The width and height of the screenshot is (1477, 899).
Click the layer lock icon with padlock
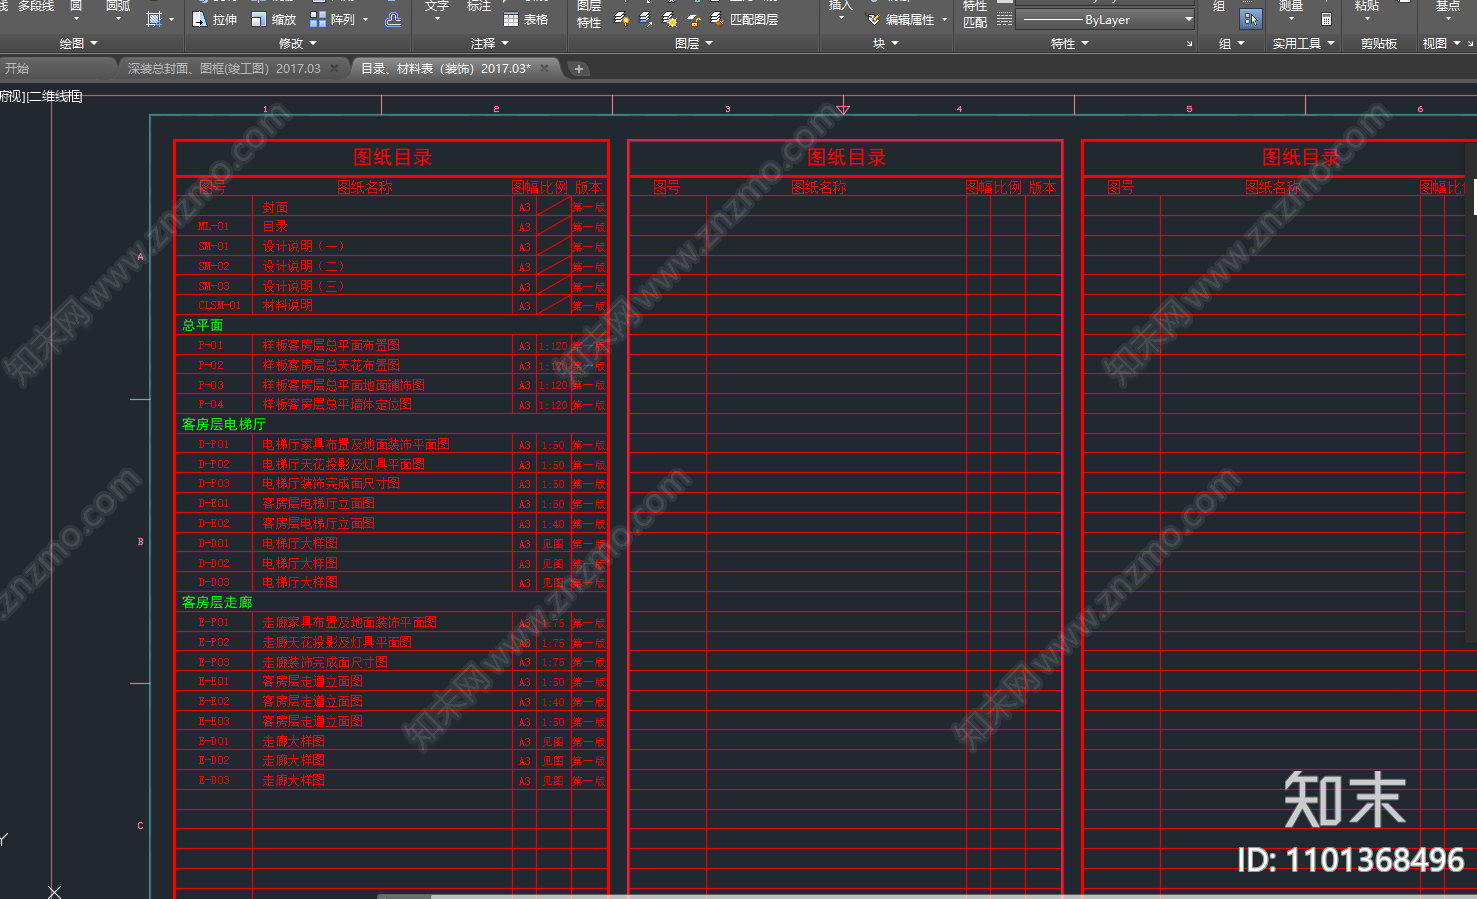coord(693,19)
